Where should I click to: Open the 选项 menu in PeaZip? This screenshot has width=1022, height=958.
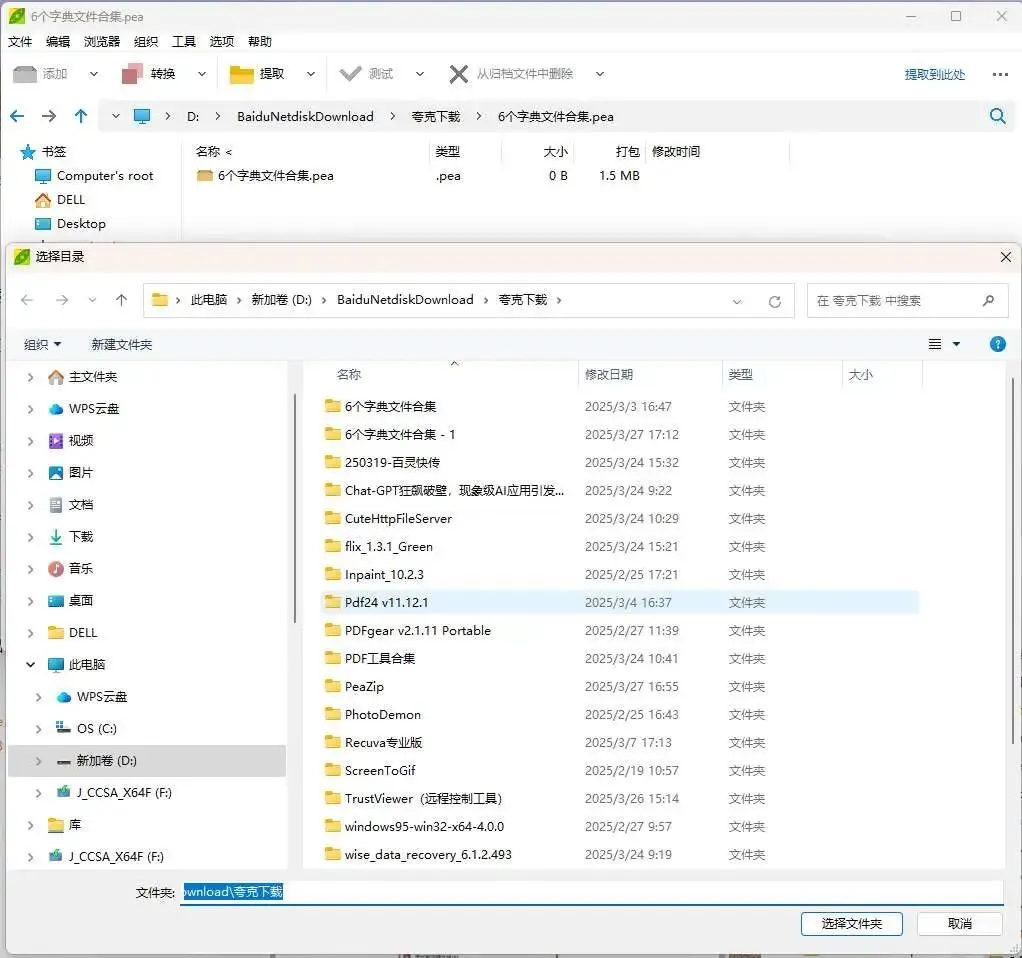tap(222, 42)
